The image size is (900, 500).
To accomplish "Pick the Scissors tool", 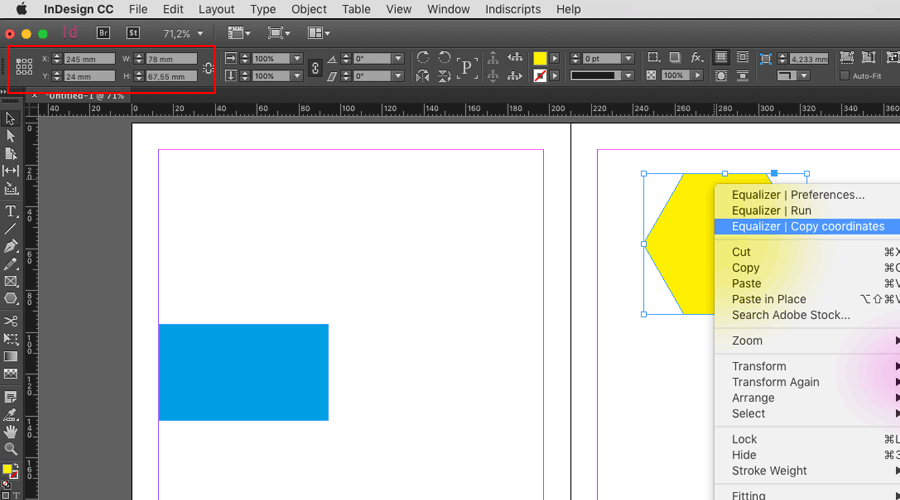I will tap(11, 321).
